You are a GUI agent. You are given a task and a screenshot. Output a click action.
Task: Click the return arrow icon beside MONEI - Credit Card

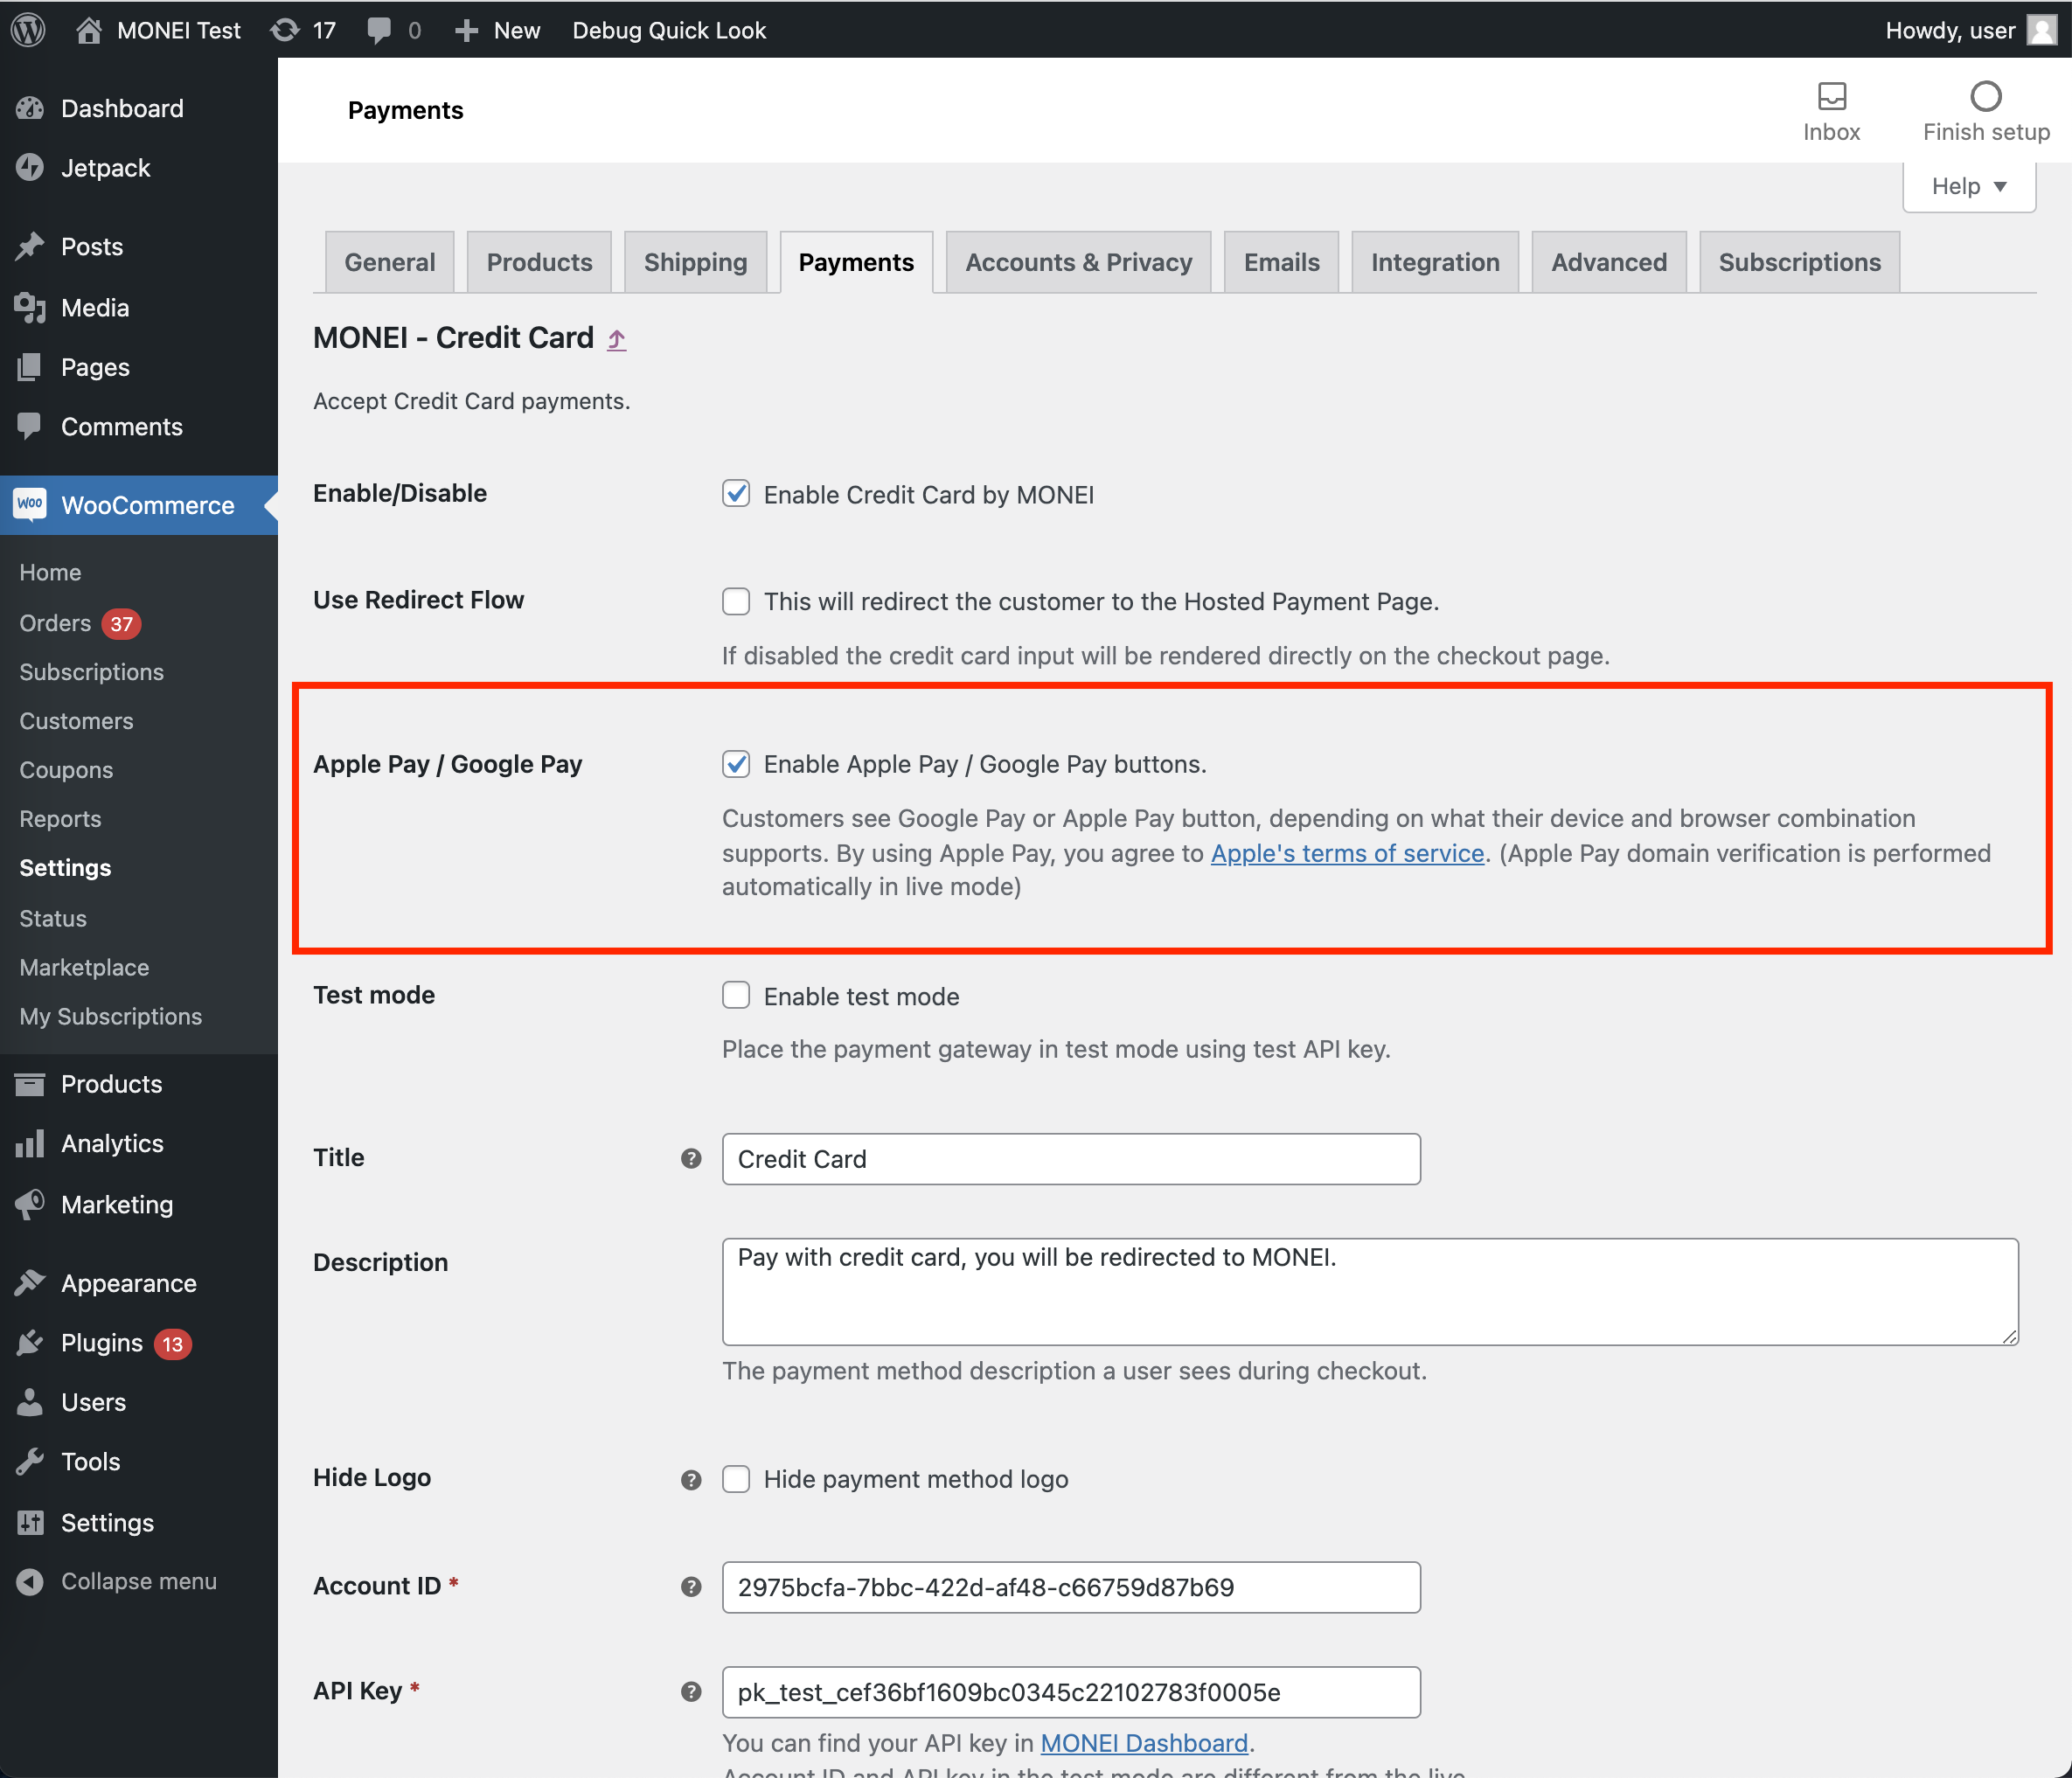617,340
